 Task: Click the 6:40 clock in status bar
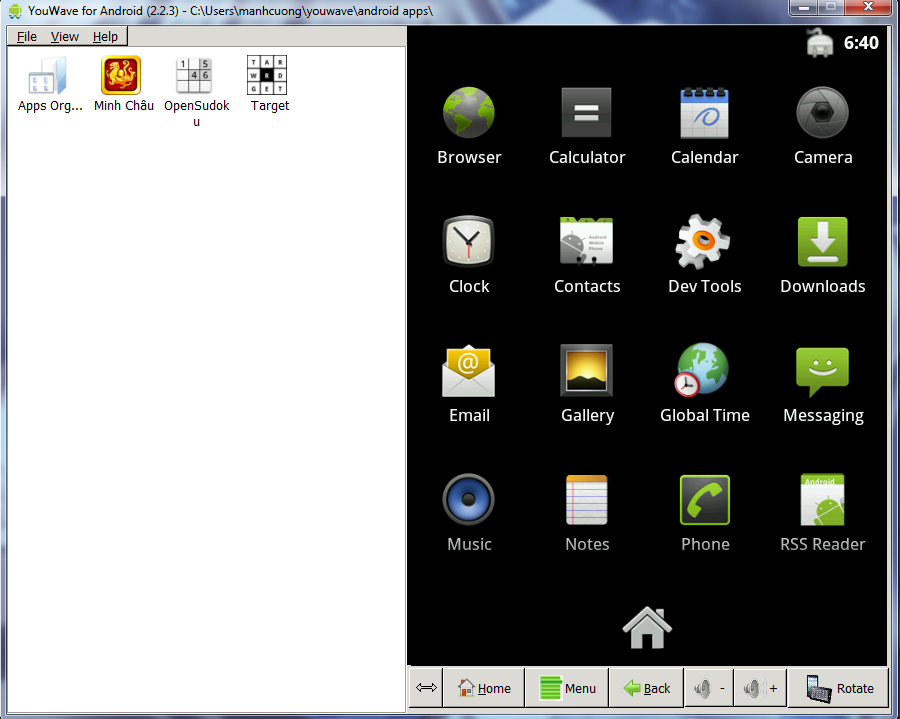coord(860,43)
